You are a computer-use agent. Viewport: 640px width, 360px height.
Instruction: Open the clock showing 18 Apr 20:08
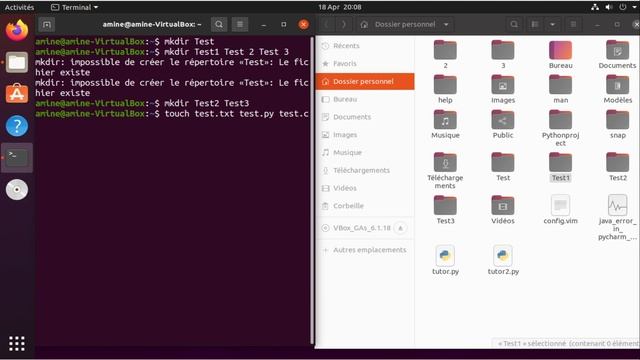(x=340, y=7)
